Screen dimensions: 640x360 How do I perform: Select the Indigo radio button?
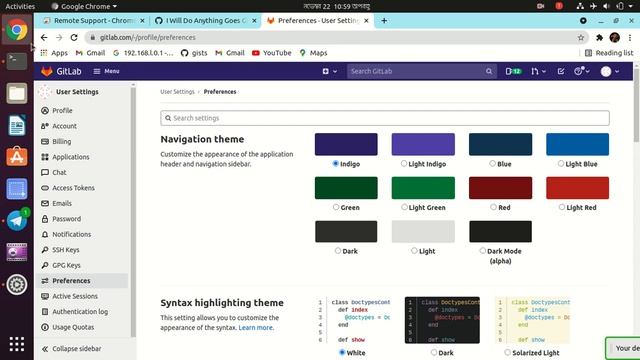click(x=336, y=164)
